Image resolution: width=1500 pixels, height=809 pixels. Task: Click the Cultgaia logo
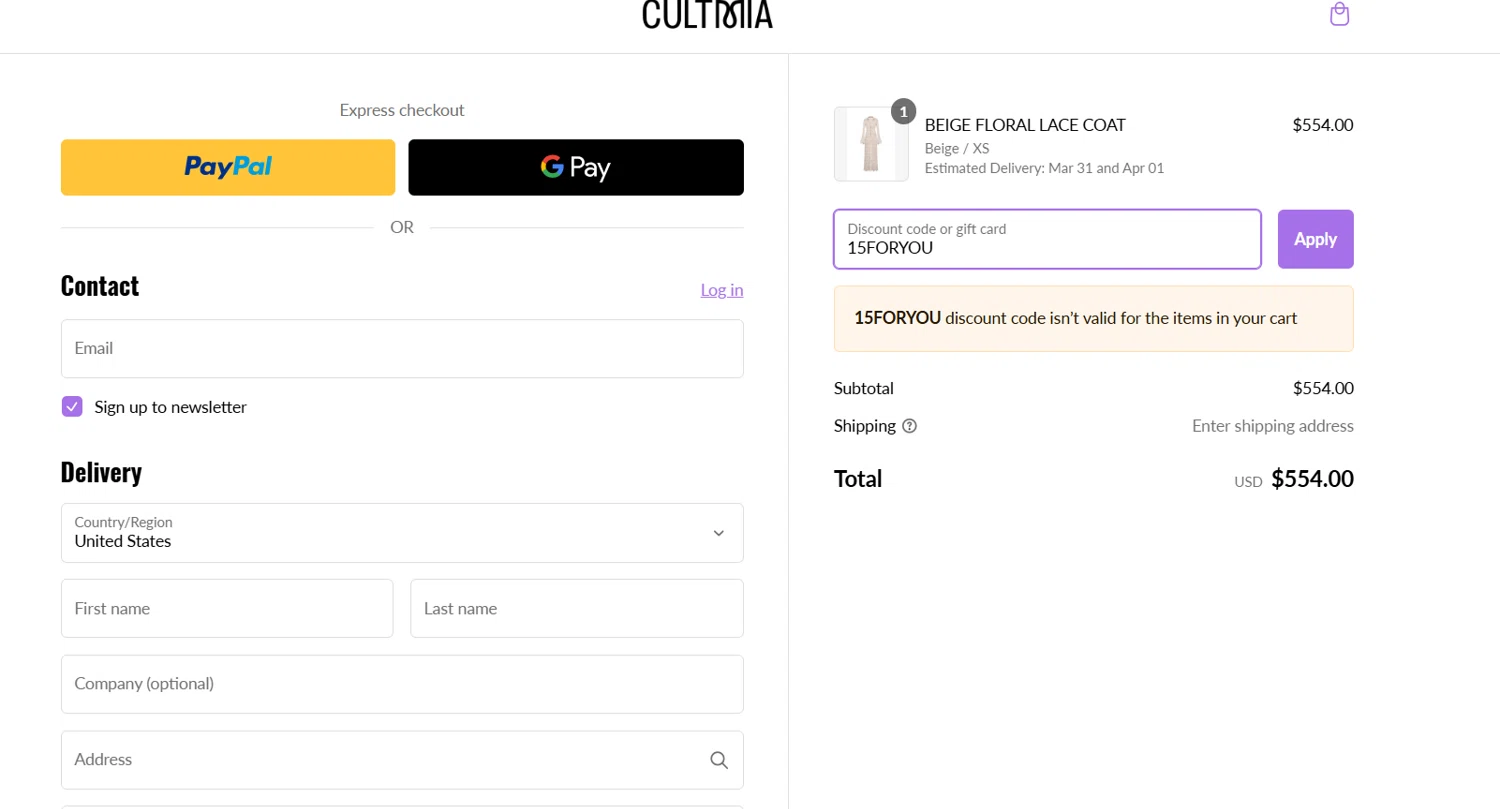click(x=707, y=14)
